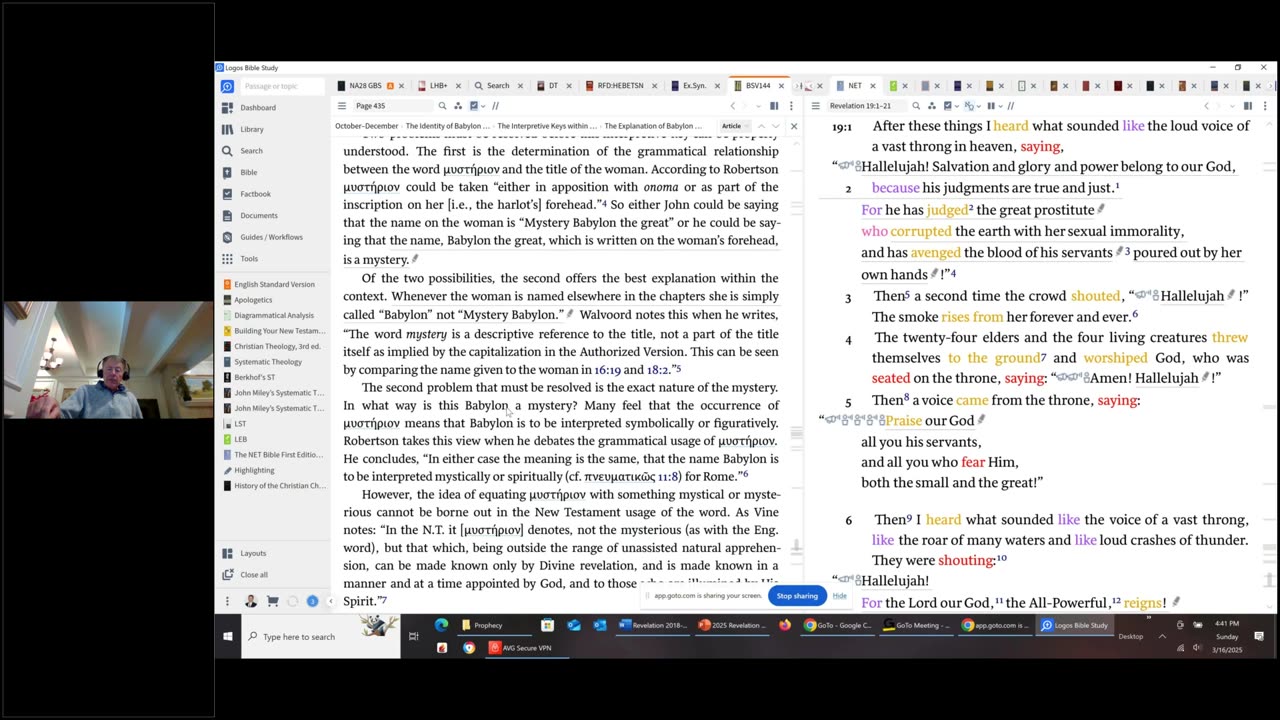Open the Search sidebar item
Viewport: 1280px width, 720px height.
251,151
